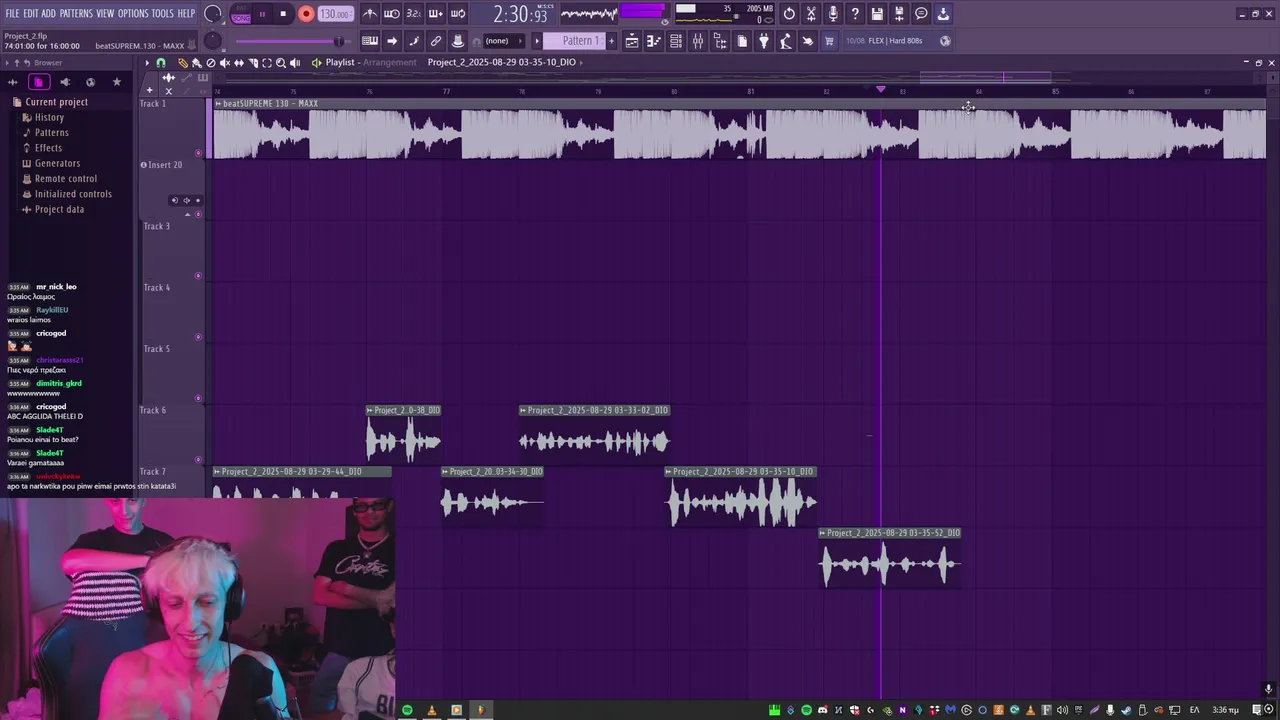Toggle the loop recording icon
Viewport: 1280px width, 720px height.
coord(457,14)
